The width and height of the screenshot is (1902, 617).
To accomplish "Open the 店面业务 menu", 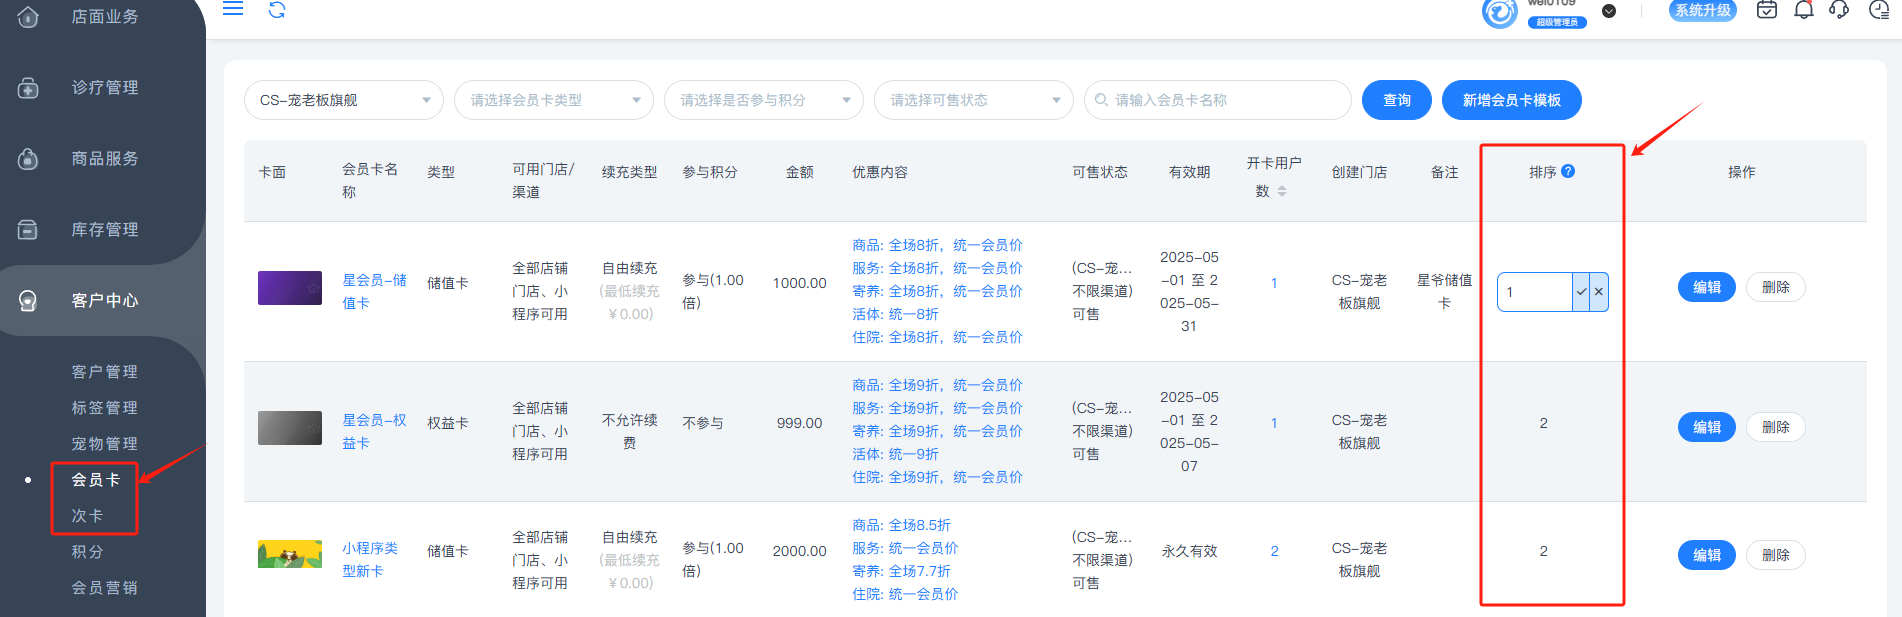I will 103,17.
